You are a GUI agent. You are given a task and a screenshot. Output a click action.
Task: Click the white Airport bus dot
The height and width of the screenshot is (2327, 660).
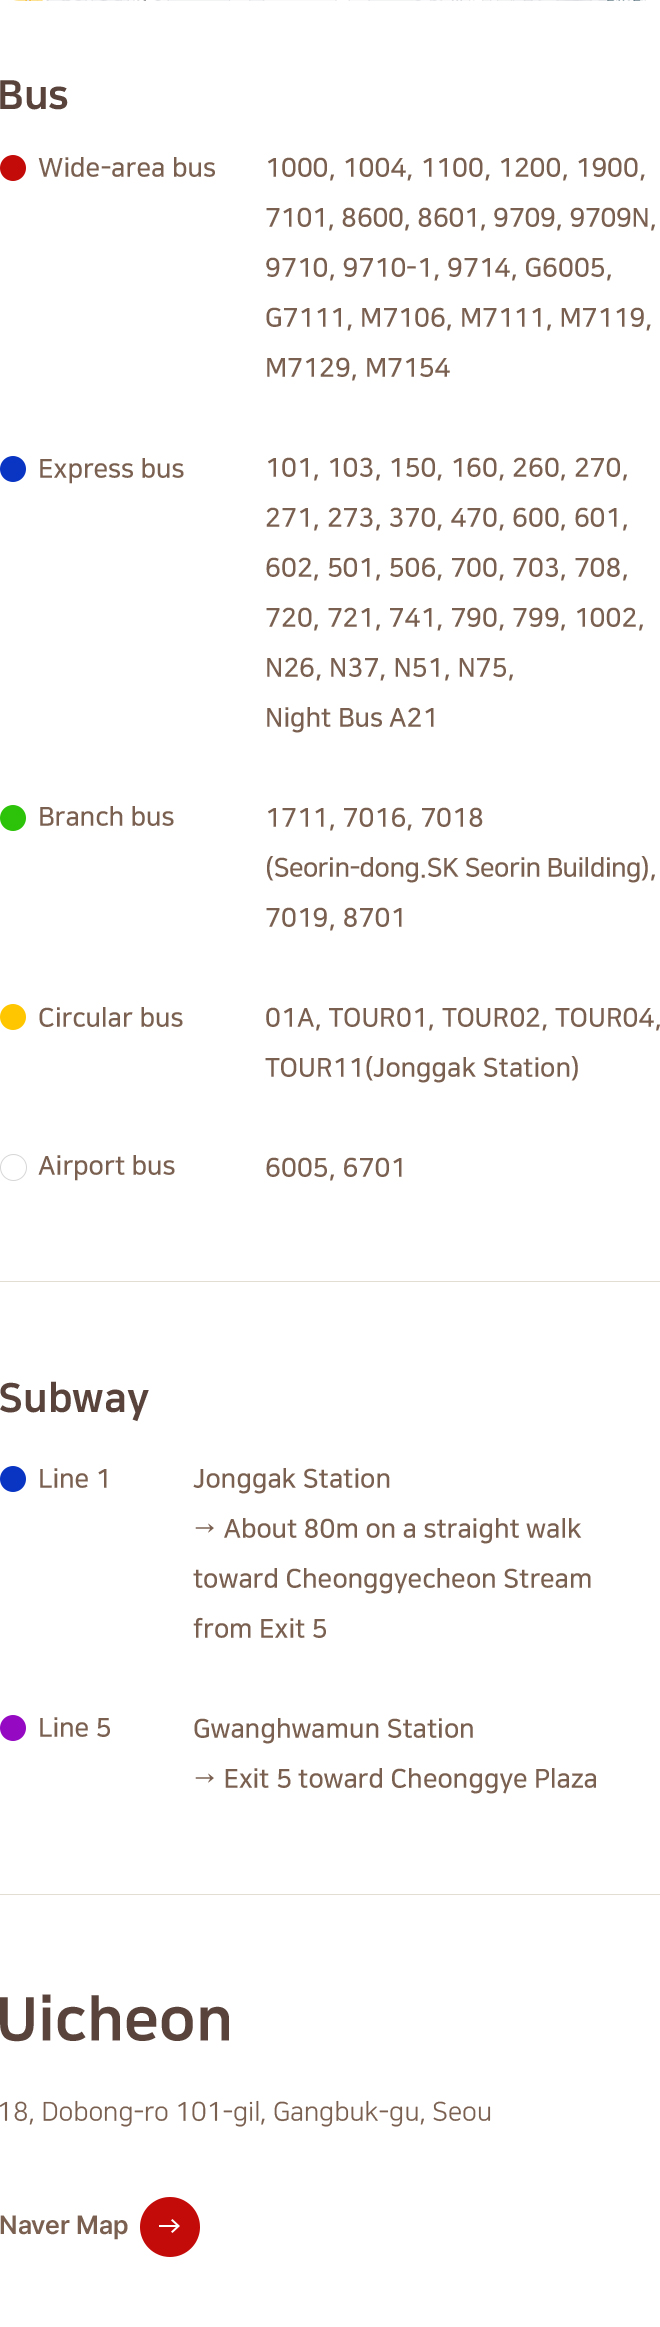click(13, 1167)
